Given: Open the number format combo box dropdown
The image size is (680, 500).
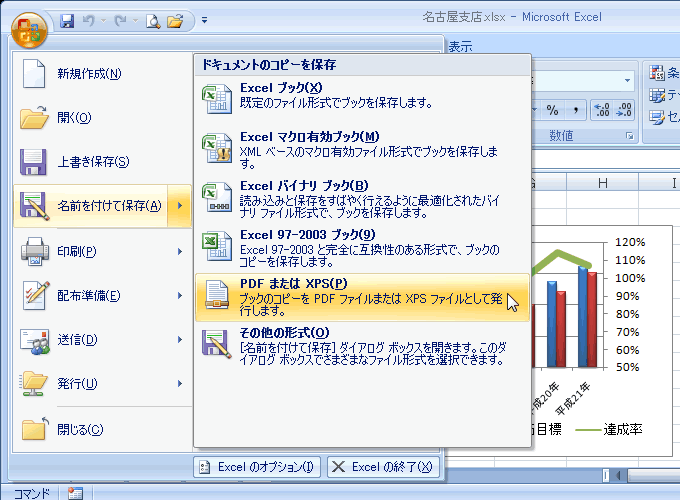Looking at the screenshot, I should point(627,81).
